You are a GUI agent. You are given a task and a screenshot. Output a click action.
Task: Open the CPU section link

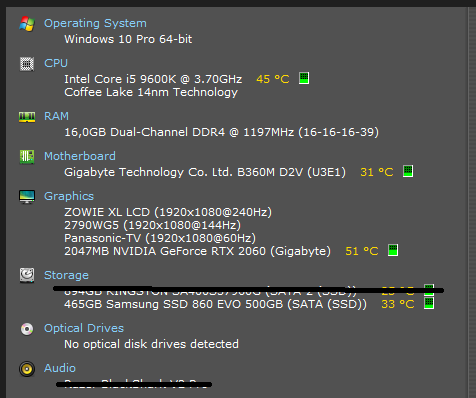click(56, 63)
